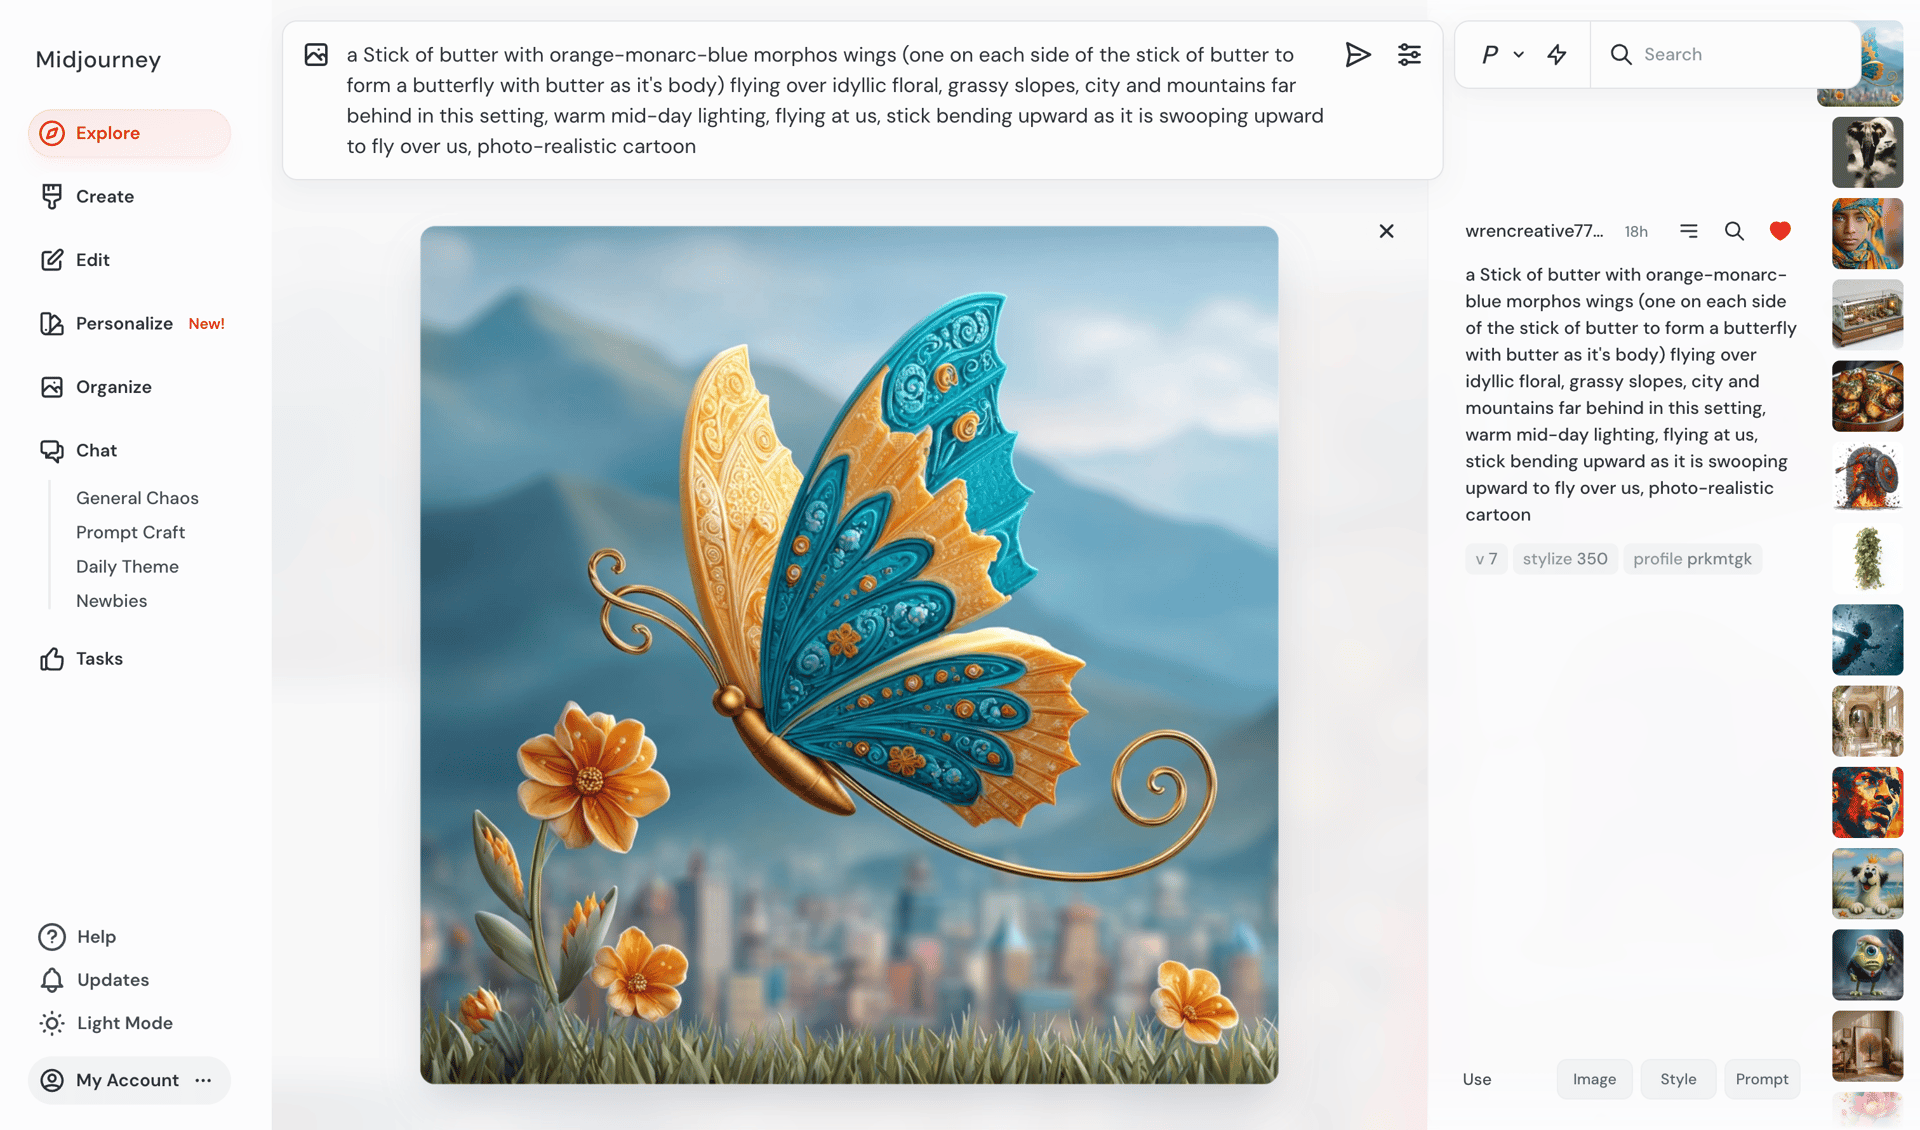Enable fast mode with the lightning icon
Viewport: 1920px width, 1130px height.
pos(1557,54)
